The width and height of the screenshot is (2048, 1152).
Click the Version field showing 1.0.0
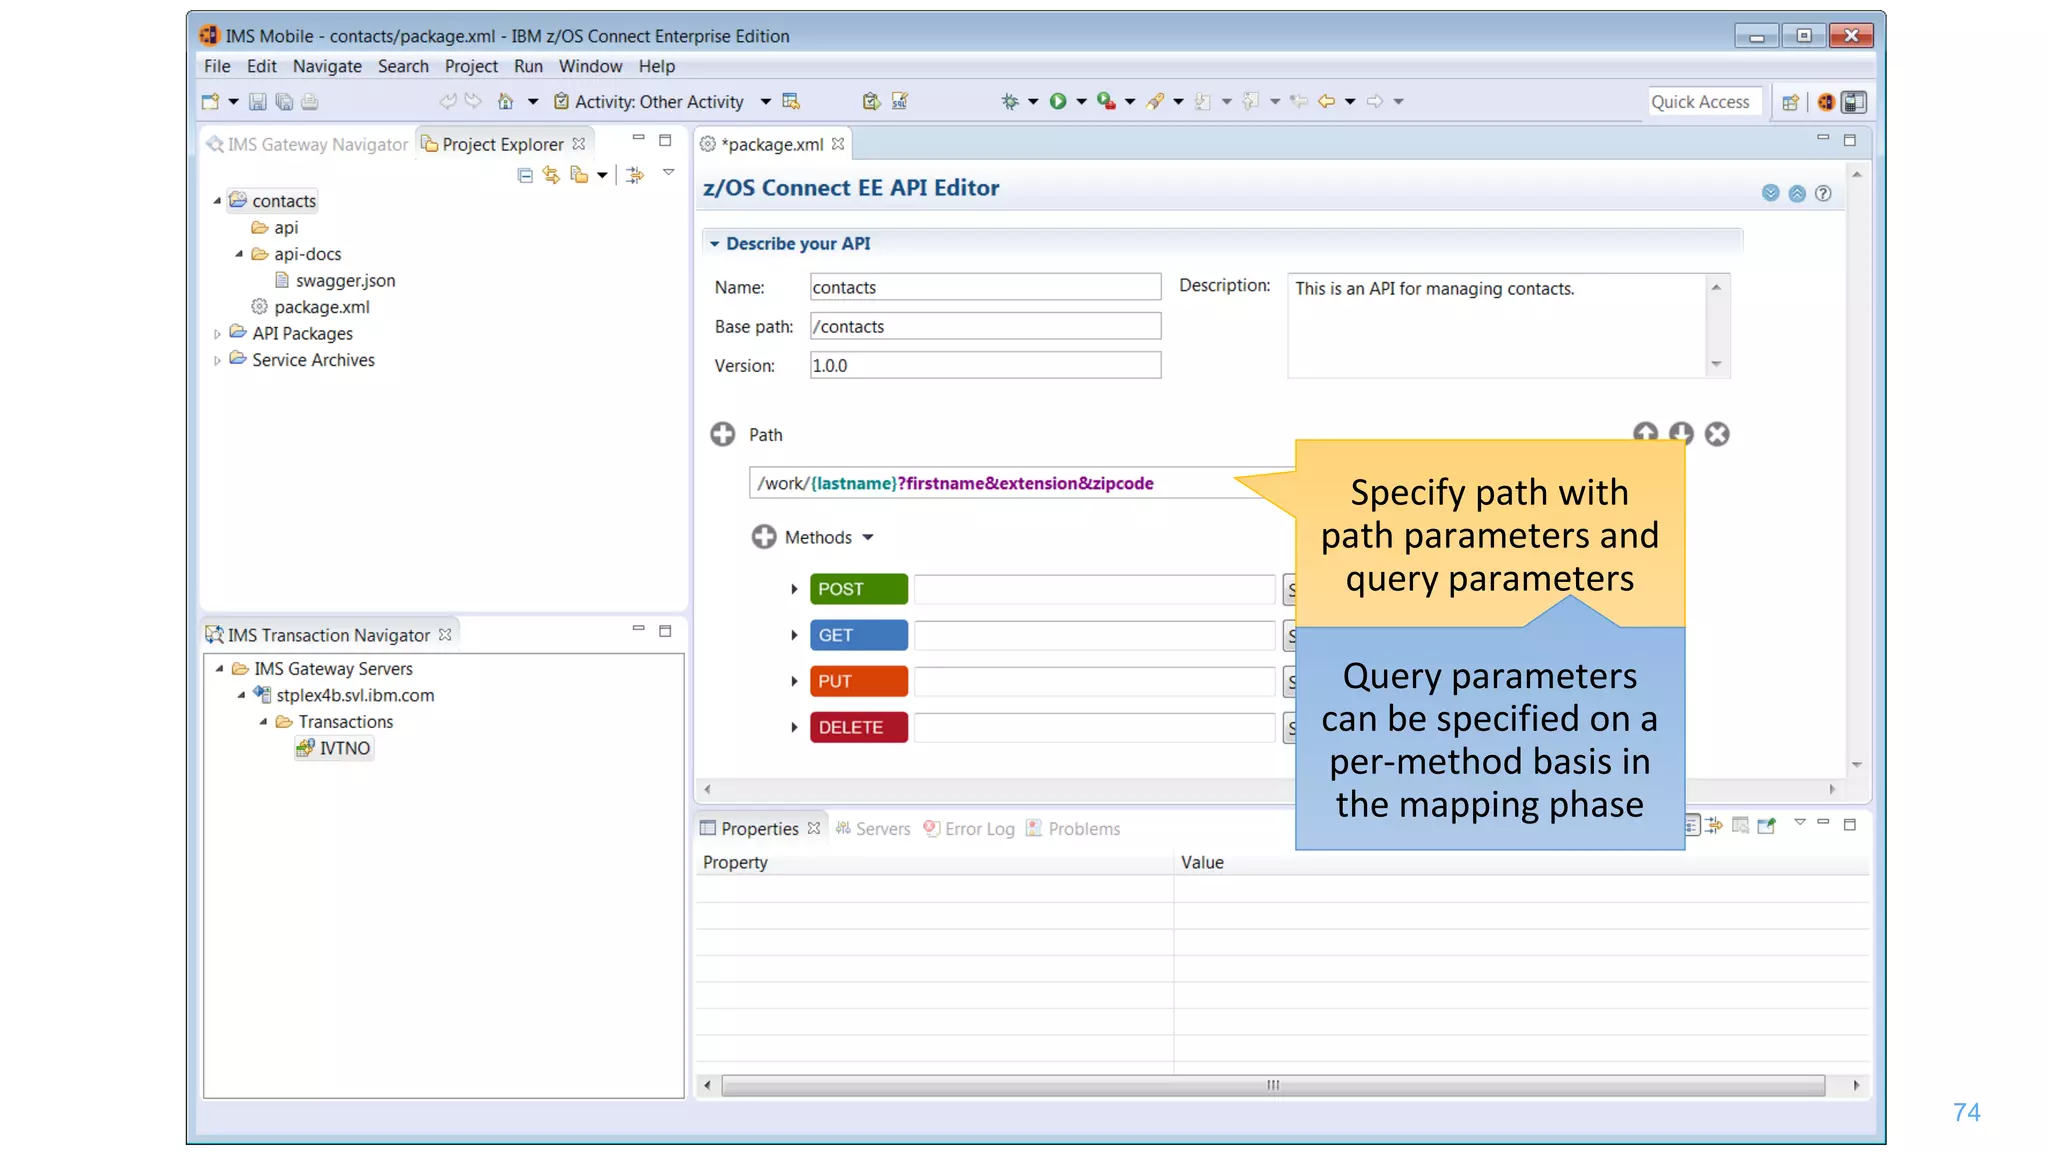point(985,365)
